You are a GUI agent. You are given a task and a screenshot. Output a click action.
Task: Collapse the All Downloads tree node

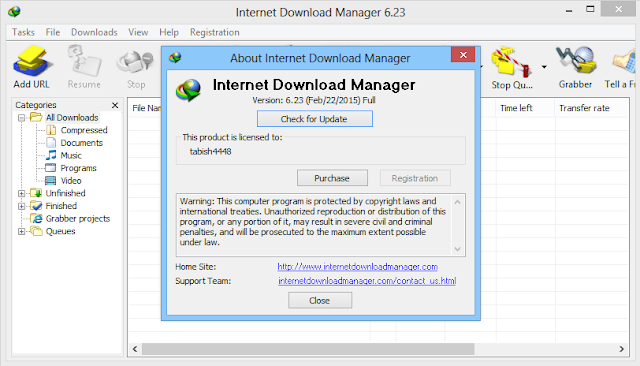click(x=22, y=118)
